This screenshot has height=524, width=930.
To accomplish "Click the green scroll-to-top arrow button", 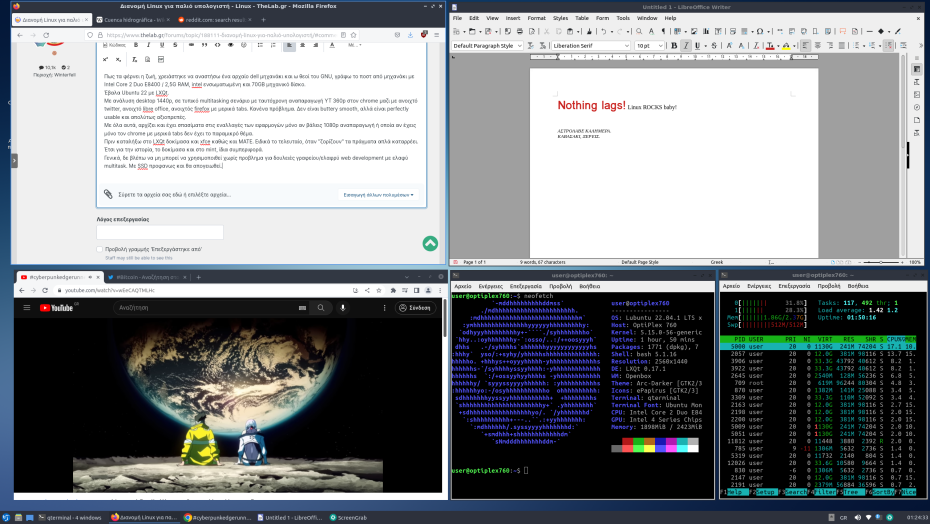I will tap(430, 243).
